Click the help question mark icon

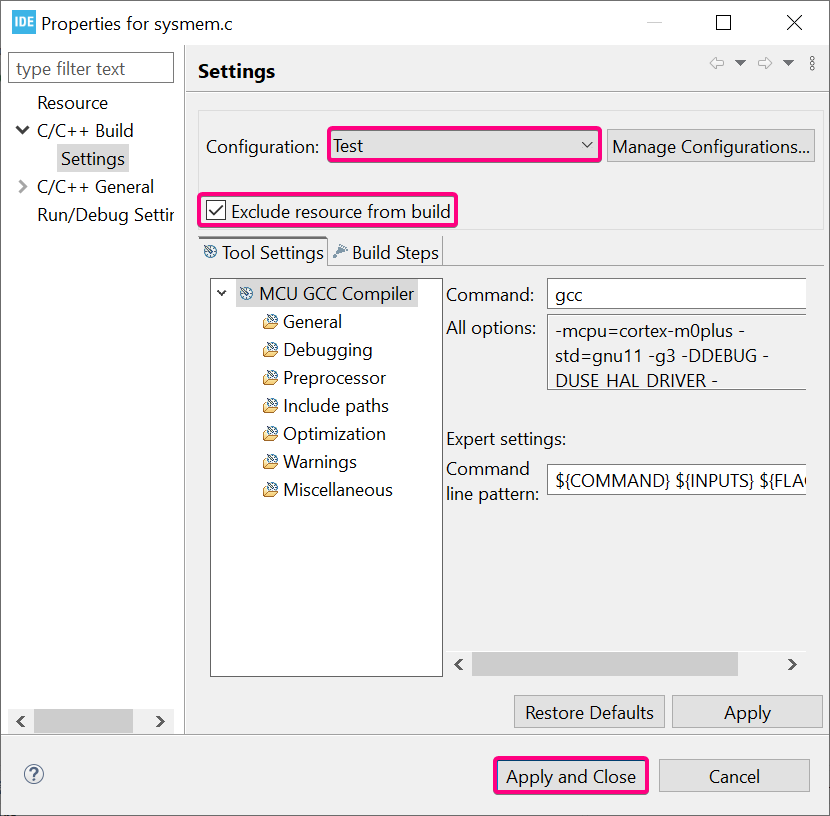(34, 774)
